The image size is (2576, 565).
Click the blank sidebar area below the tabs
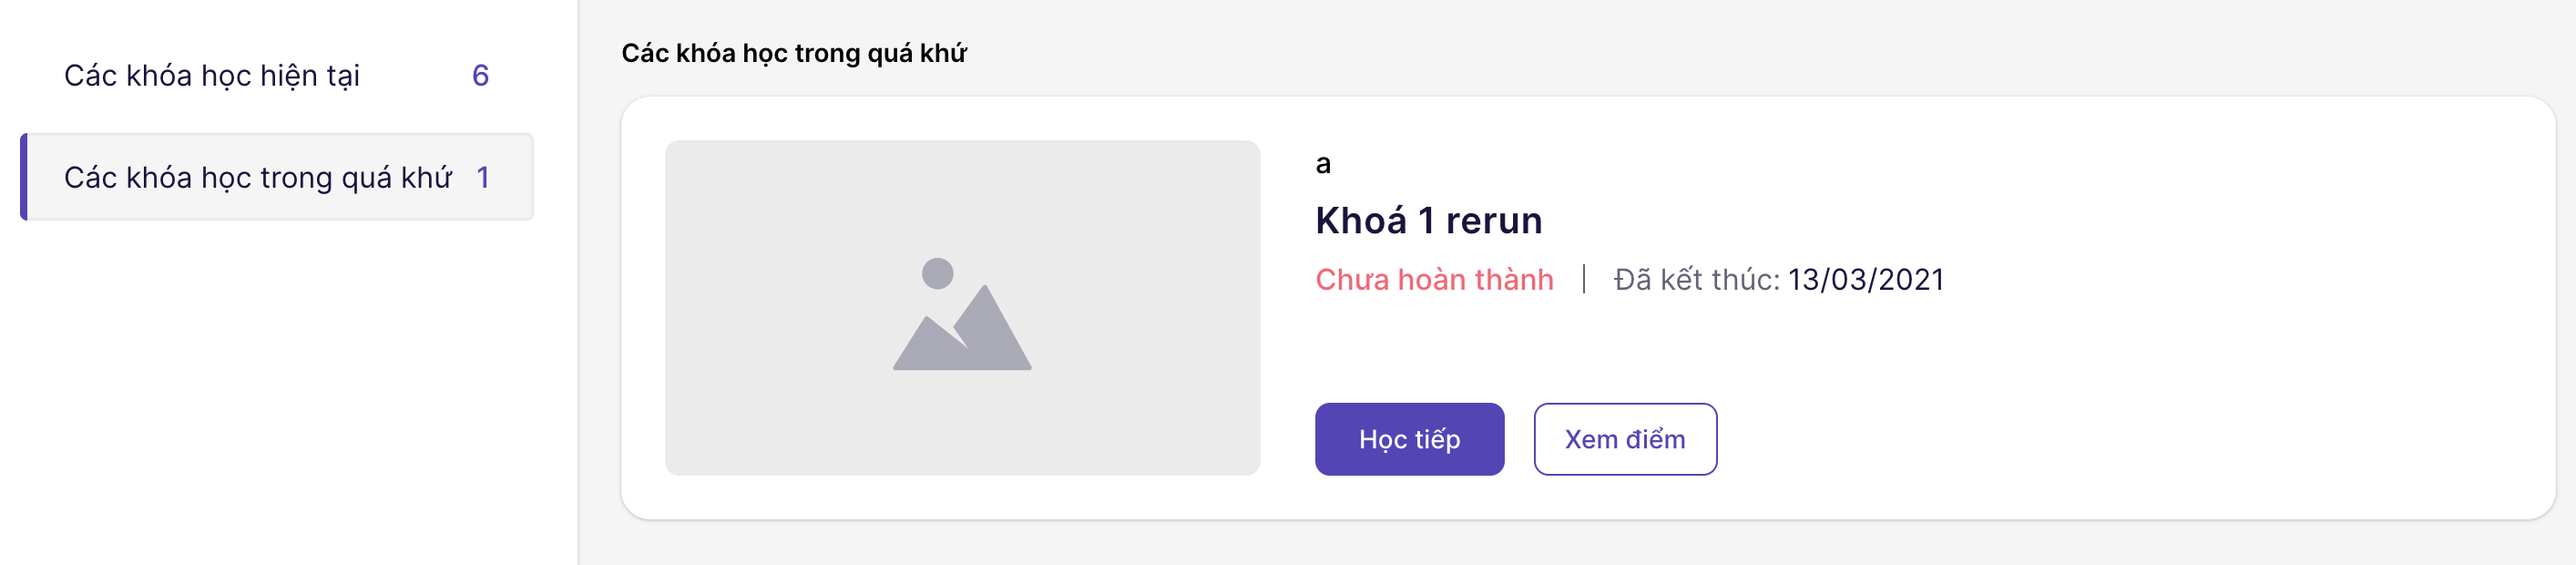tap(280, 400)
